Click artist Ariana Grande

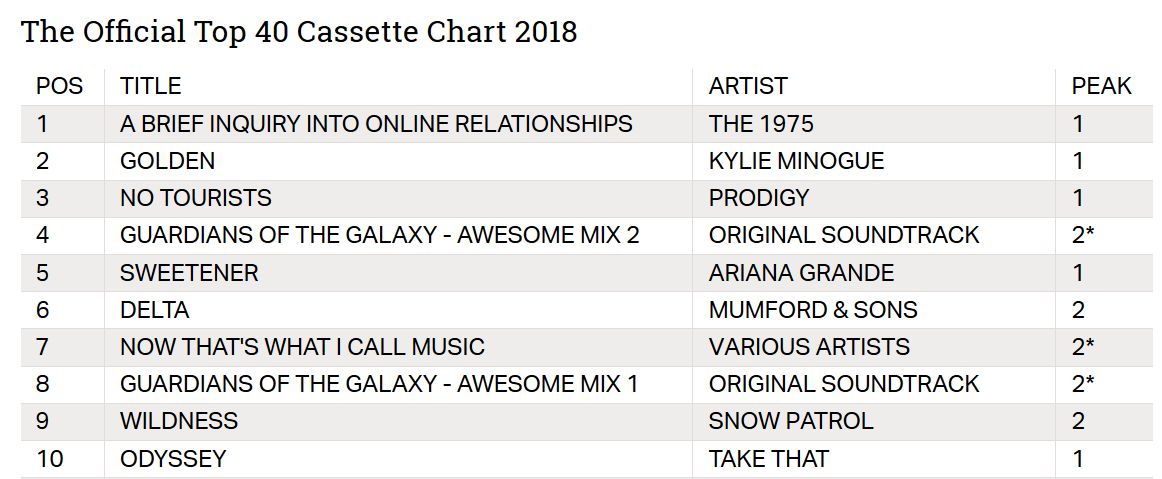(x=801, y=273)
